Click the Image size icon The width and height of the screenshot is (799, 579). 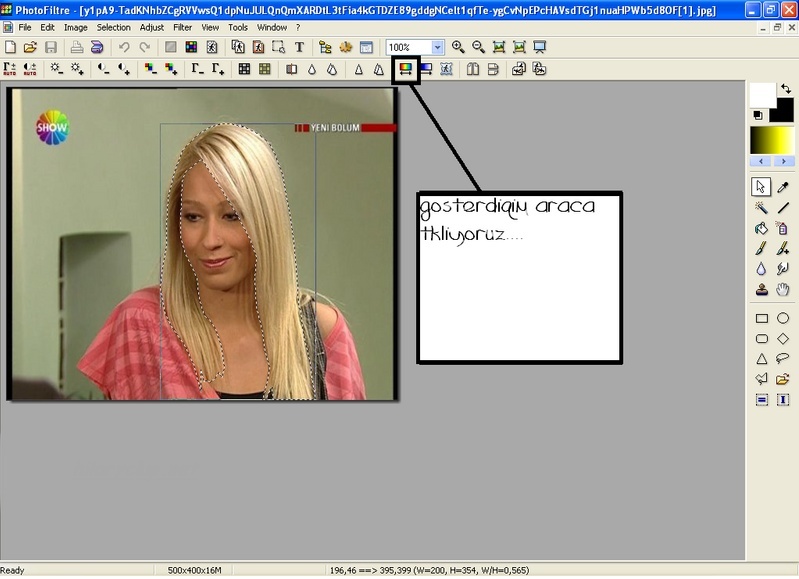(238, 47)
